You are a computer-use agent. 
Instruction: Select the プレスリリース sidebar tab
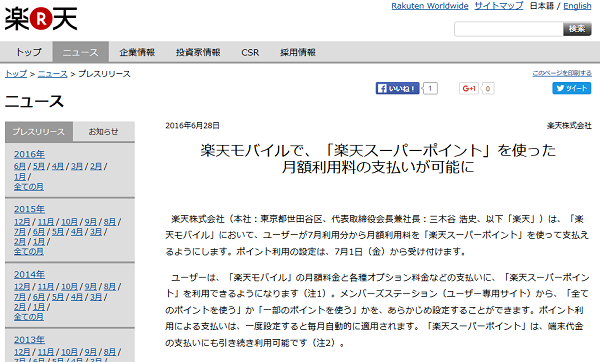39,132
